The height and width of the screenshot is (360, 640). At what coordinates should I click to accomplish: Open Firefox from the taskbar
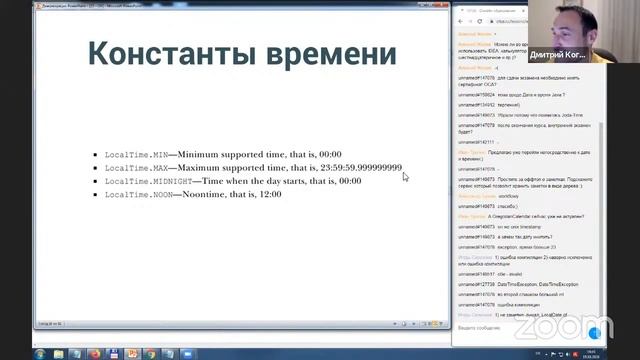click(95, 354)
